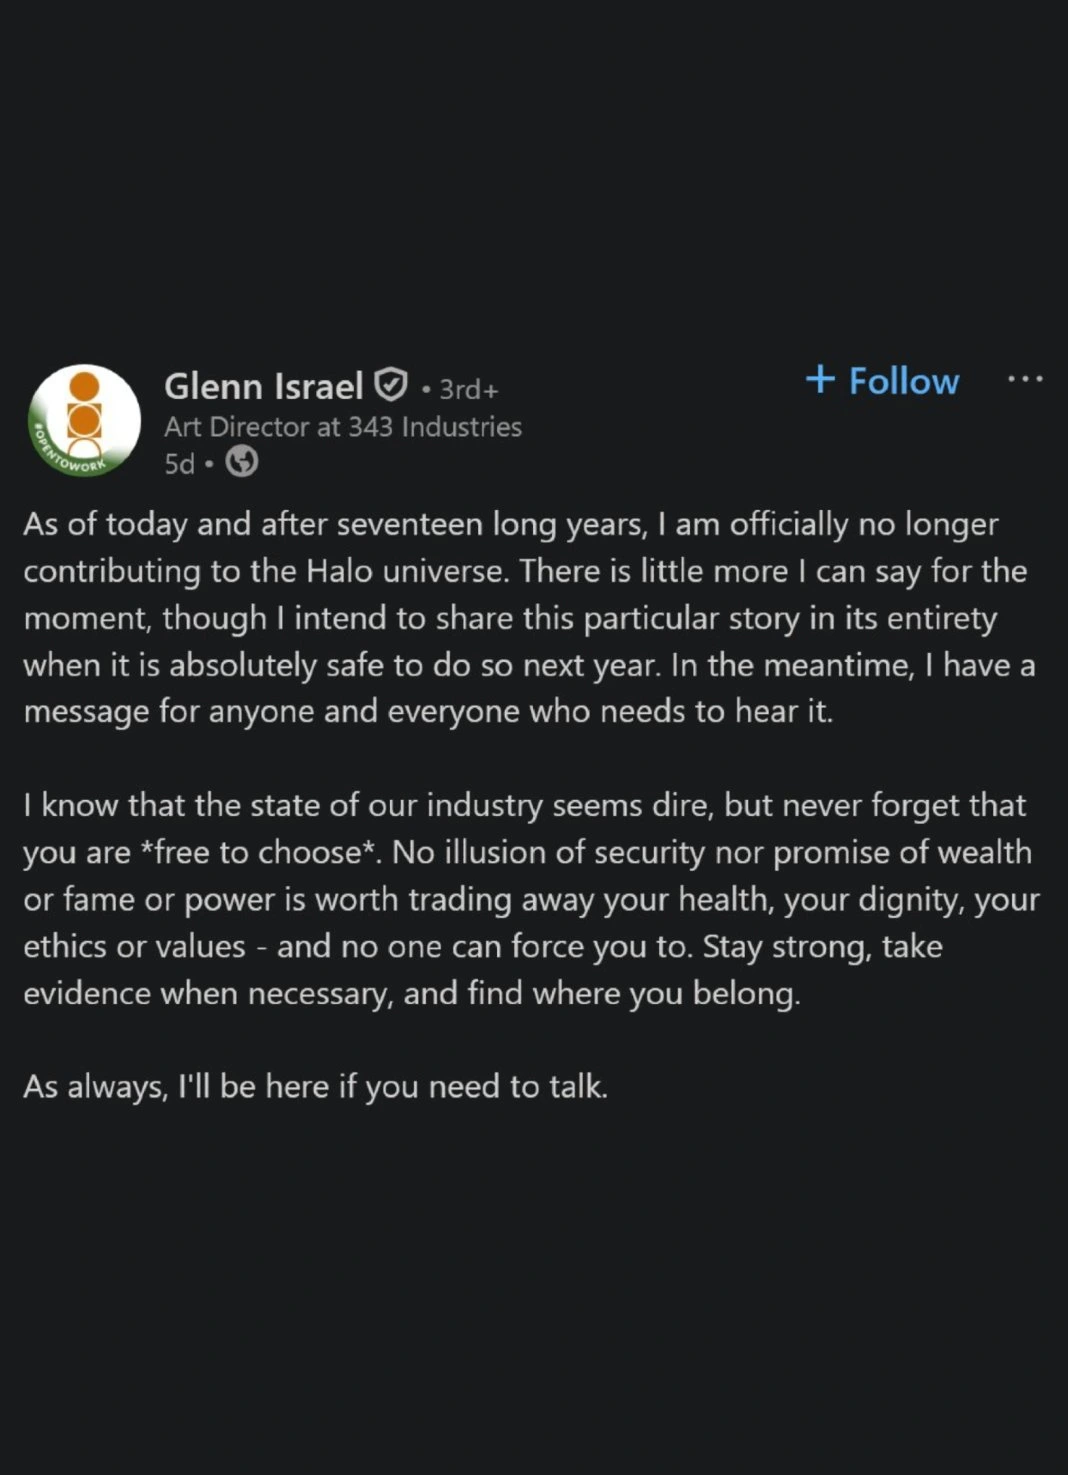This screenshot has width=1068, height=1475.
Task: Click the Art Director at 343 Industries headline
Action: coord(343,427)
